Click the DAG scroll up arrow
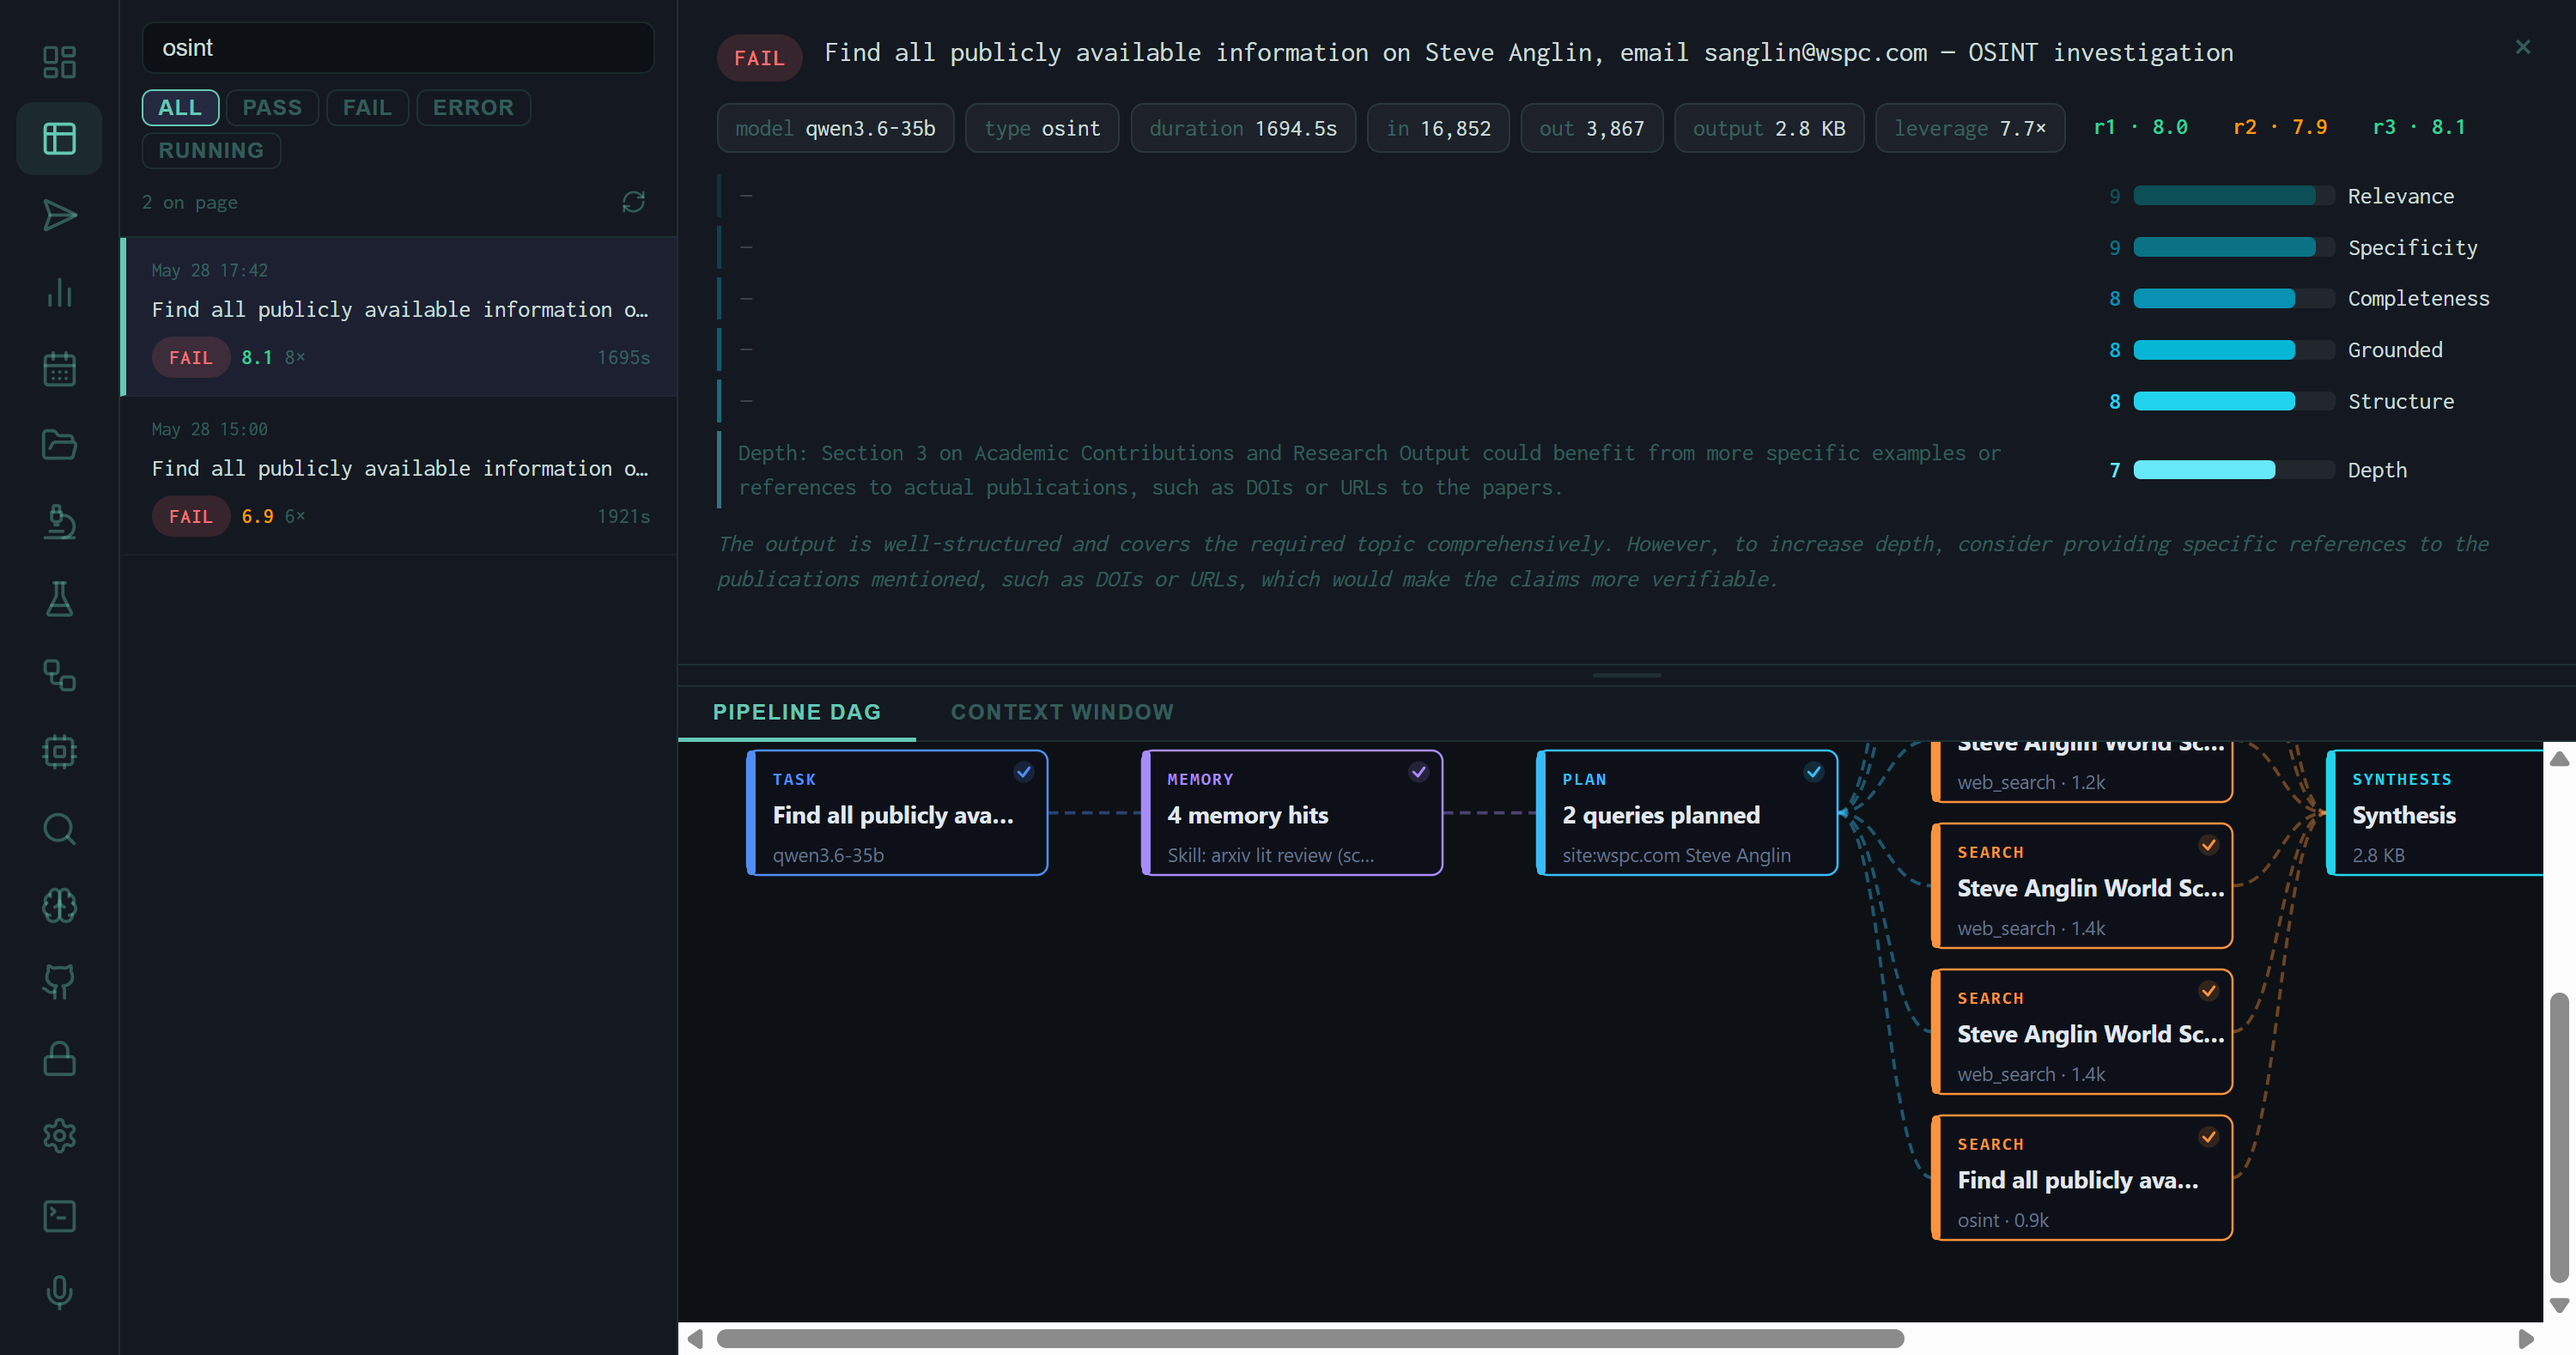Image resolution: width=2576 pixels, height=1355 pixels. pyautogui.click(x=2558, y=758)
